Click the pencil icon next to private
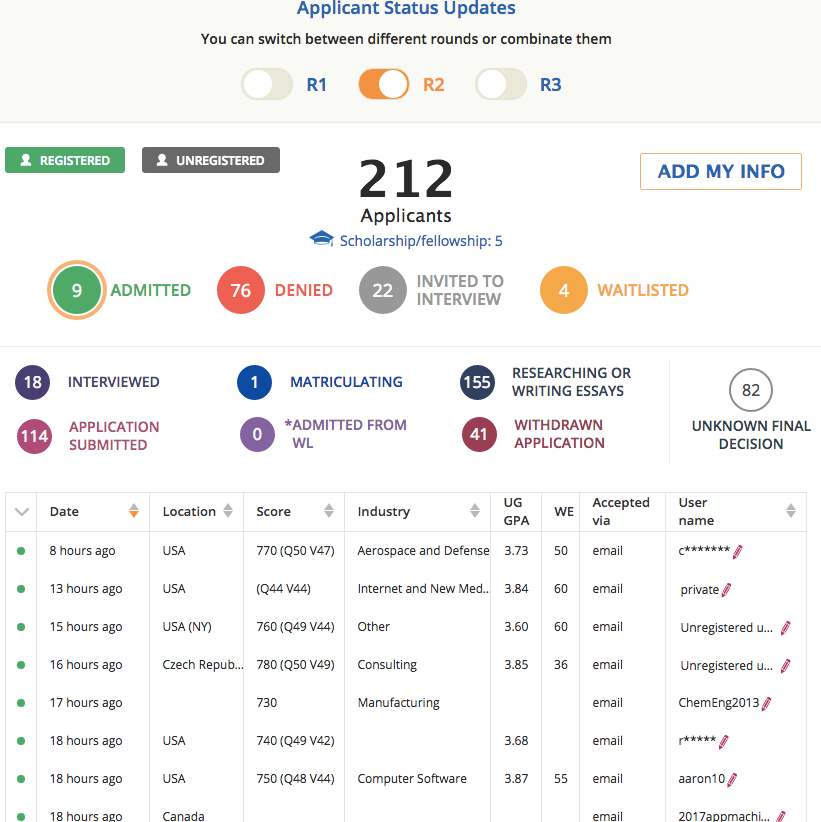Image resolution: width=821 pixels, height=822 pixels. (x=726, y=589)
